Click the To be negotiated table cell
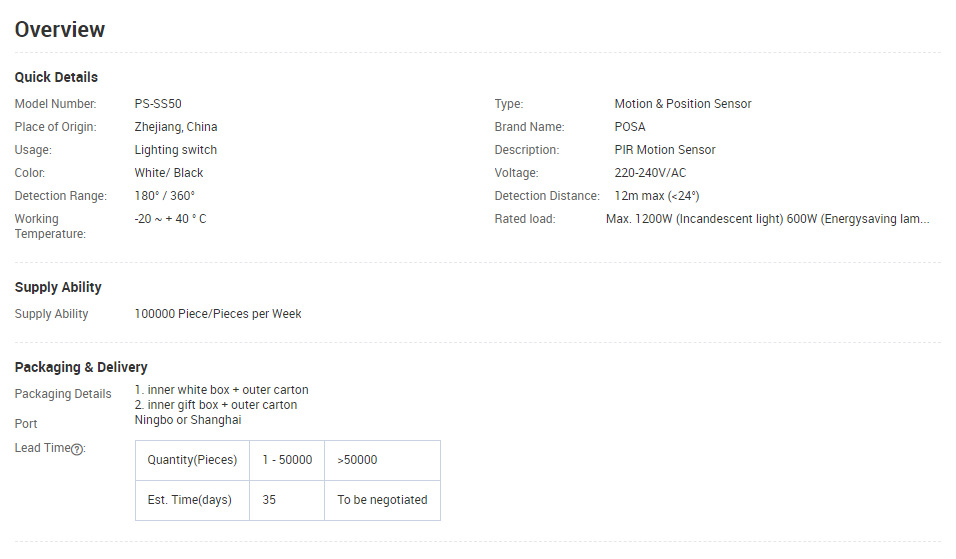 click(x=382, y=500)
